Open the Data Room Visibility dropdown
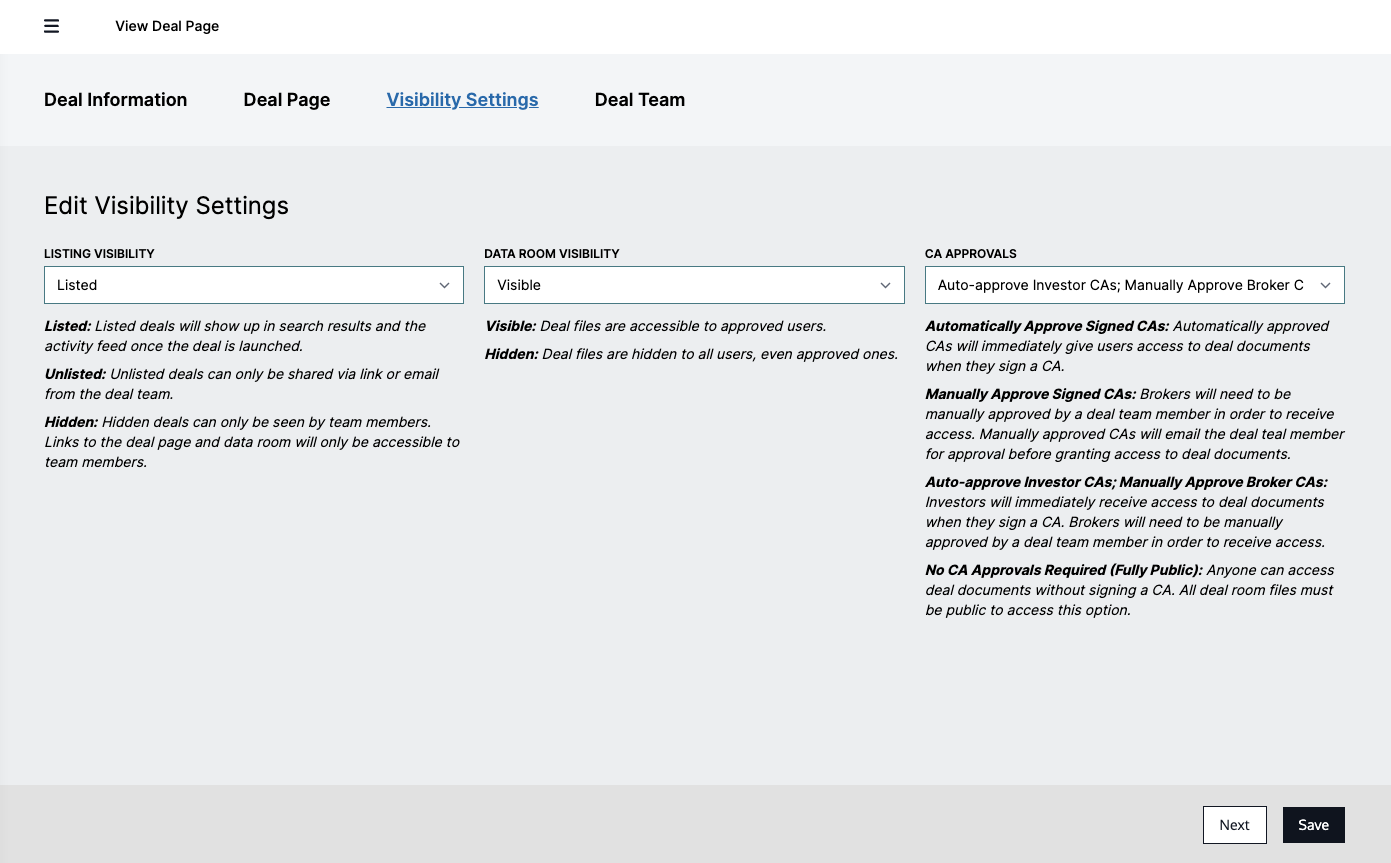 [x=694, y=285]
